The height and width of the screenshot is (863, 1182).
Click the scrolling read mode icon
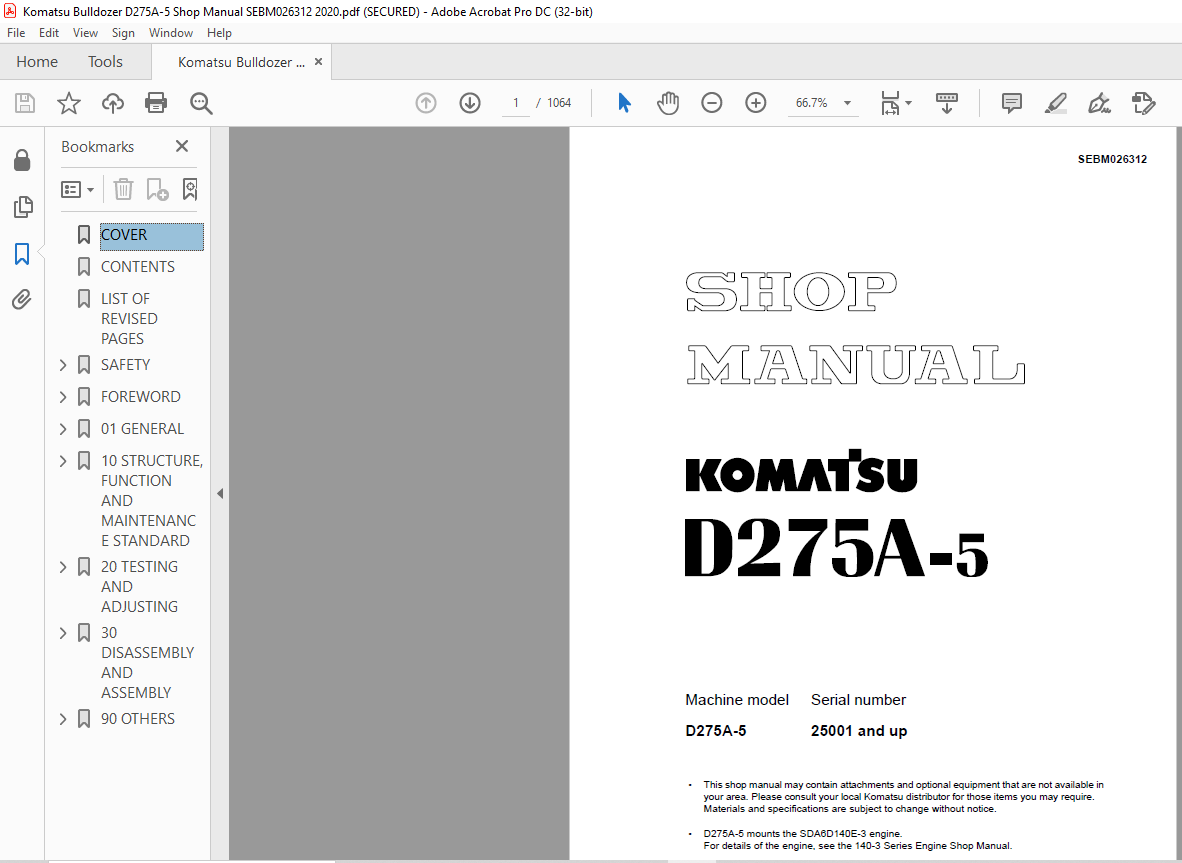click(946, 103)
